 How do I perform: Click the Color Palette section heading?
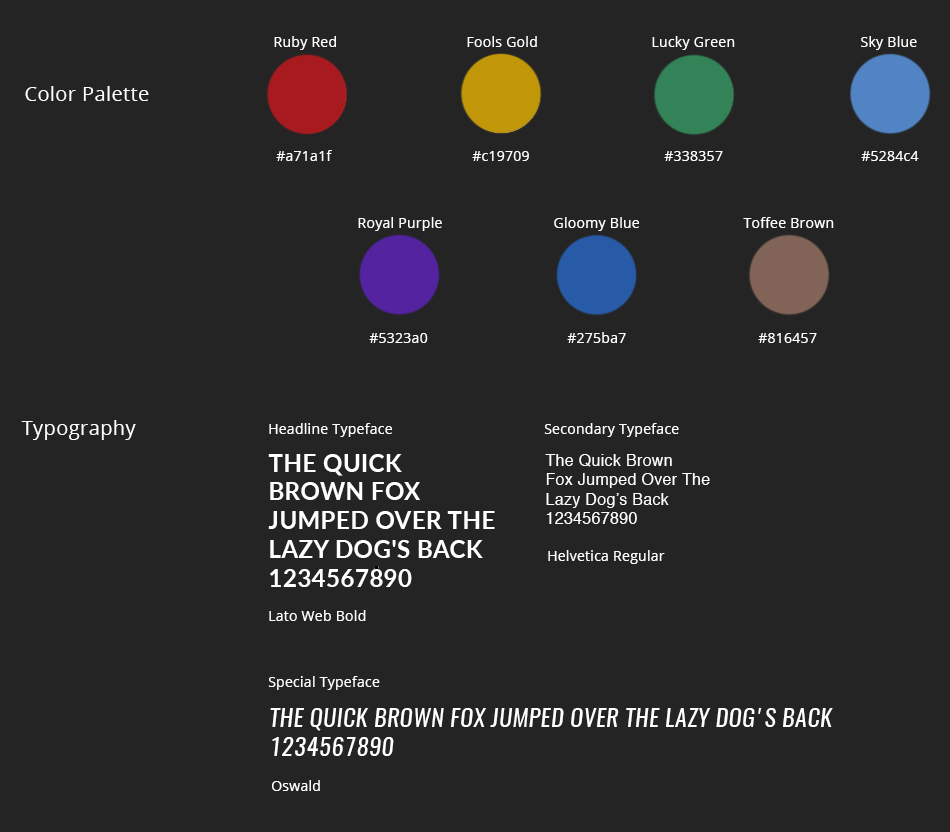coord(87,94)
